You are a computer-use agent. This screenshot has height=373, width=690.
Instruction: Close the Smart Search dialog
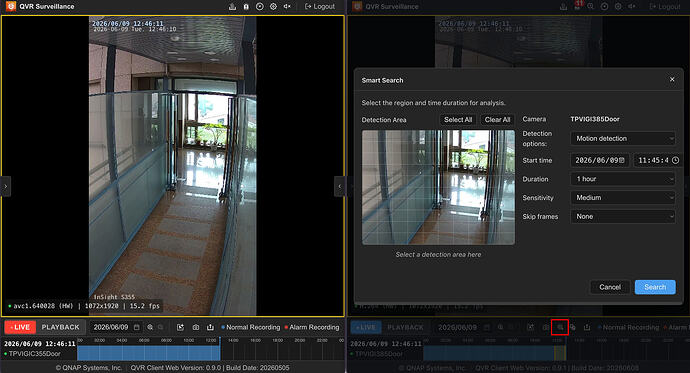(x=672, y=80)
